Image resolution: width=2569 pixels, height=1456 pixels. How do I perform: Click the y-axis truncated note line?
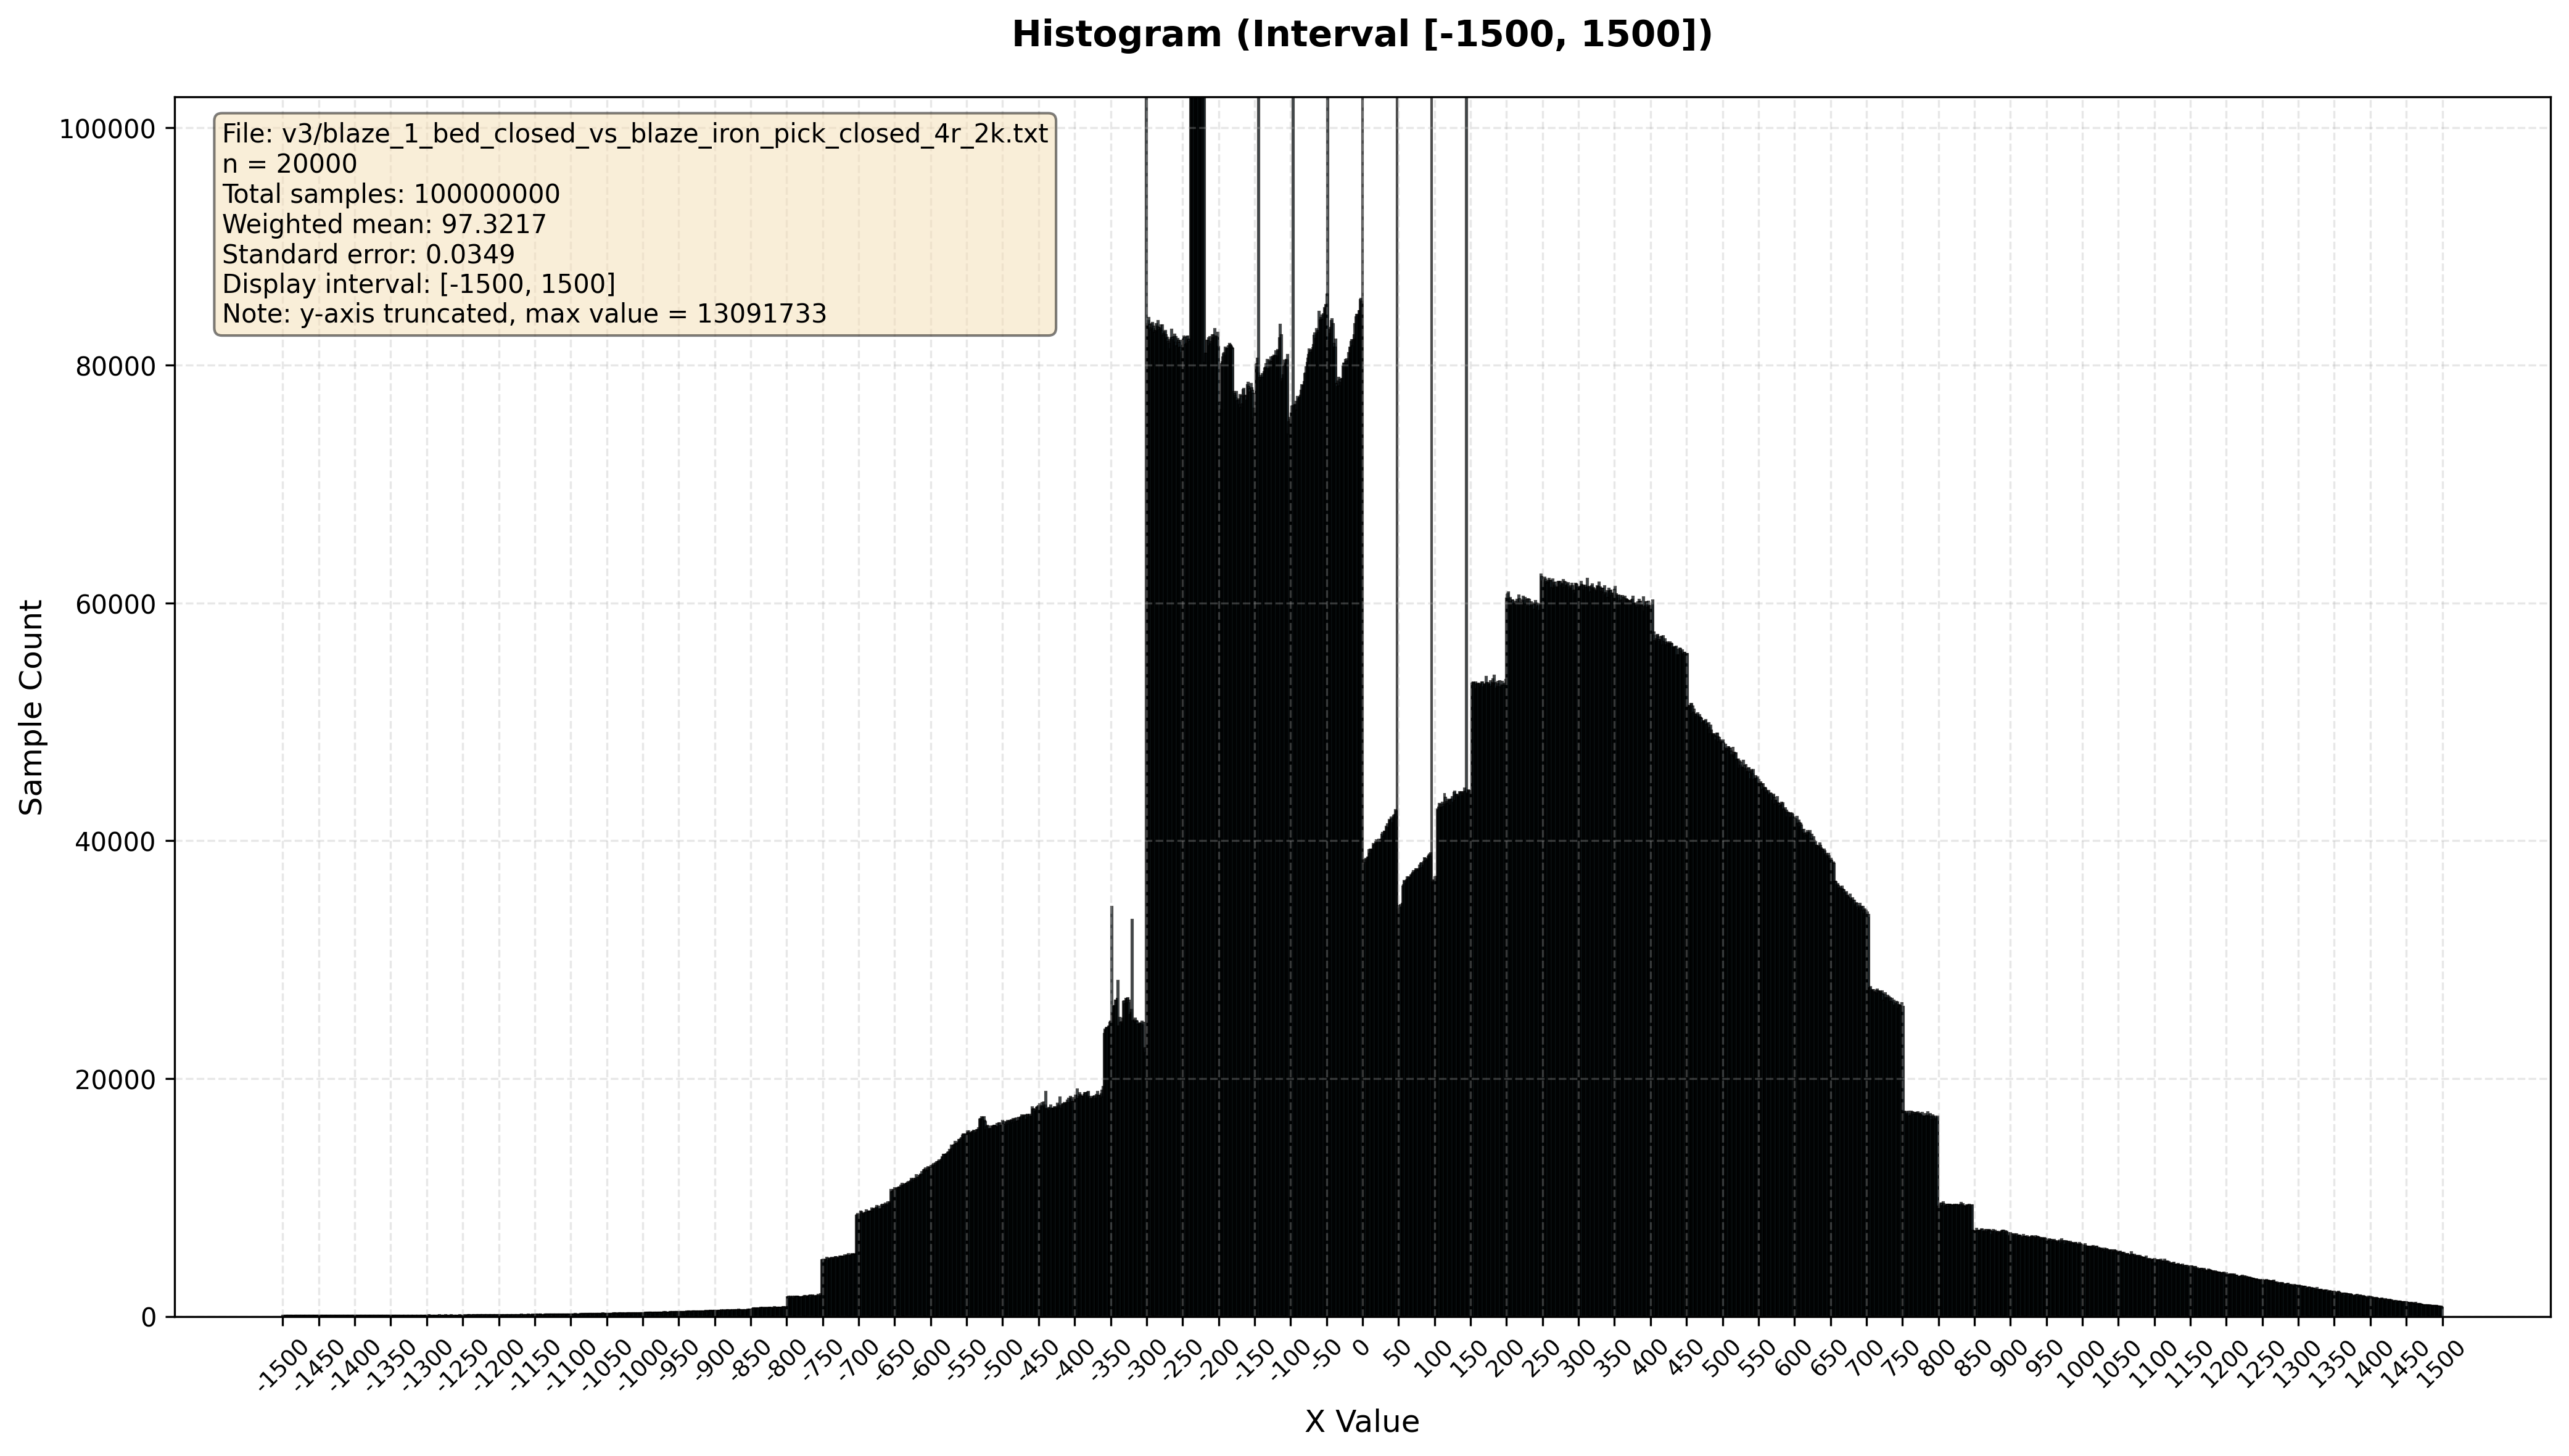524,314
